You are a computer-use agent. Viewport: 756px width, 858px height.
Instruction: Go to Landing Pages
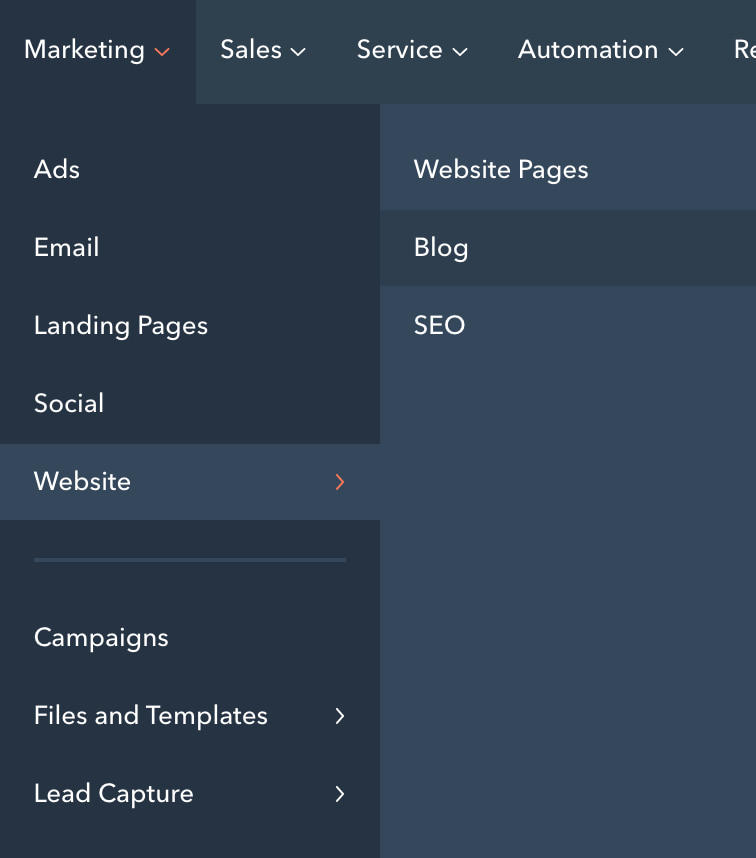tap(120, 325)
